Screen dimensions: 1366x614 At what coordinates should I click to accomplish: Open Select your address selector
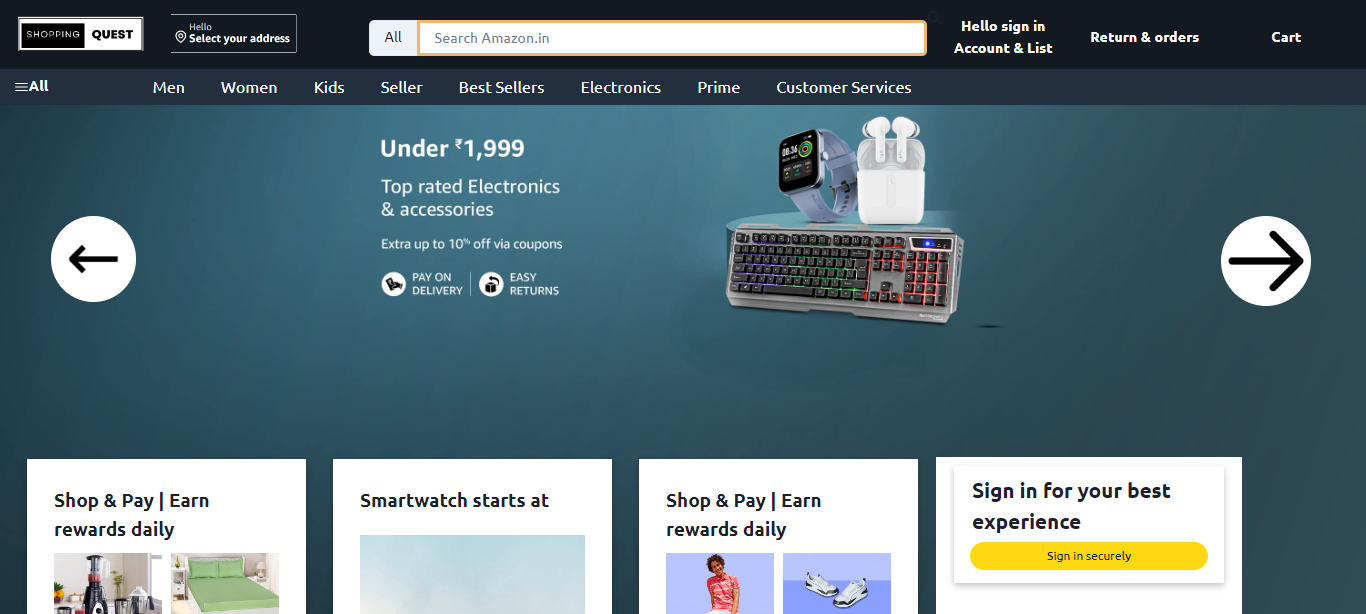coord(234,34)
